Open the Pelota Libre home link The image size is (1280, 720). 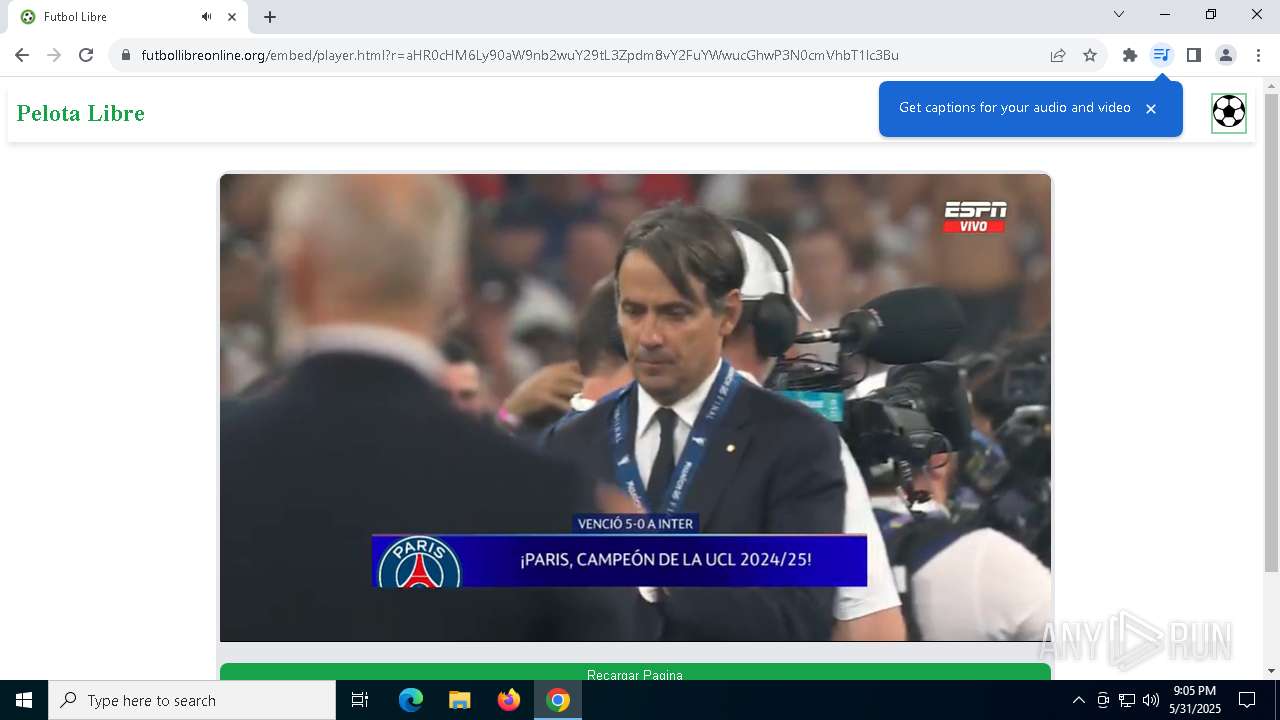(x=81, y=113)
